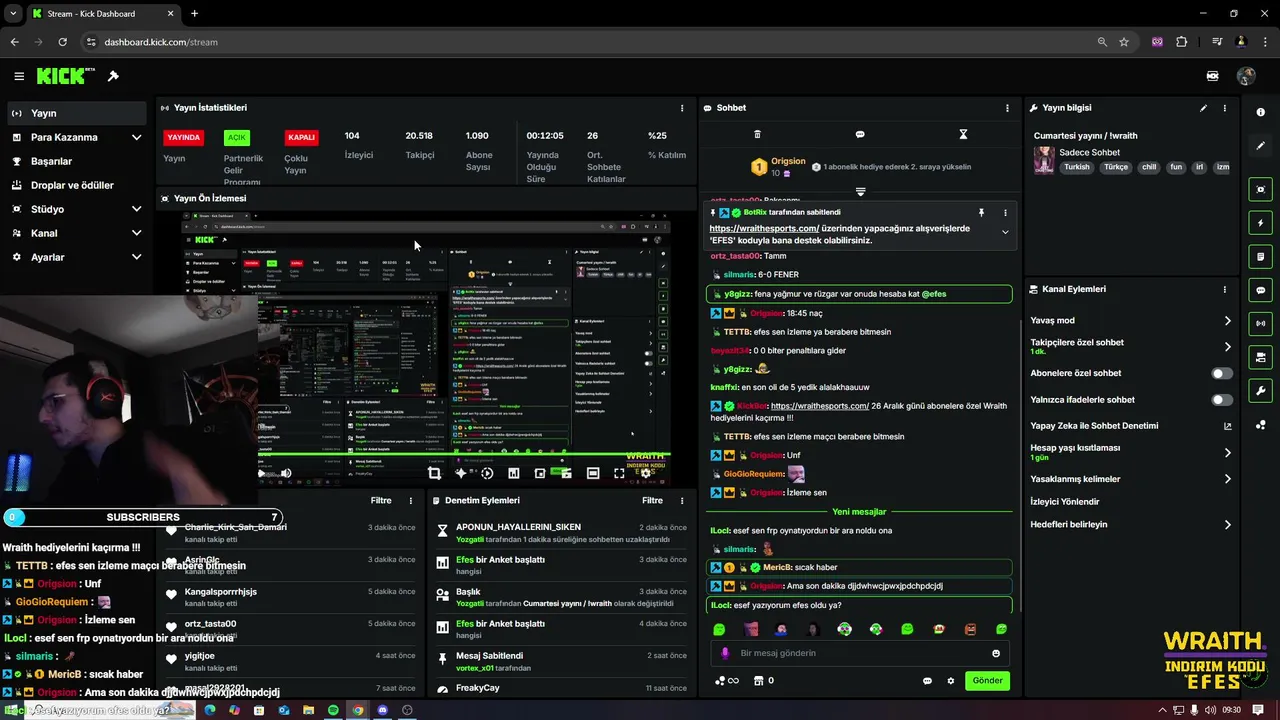Focus the Bir mesaj gönderin input
The image size is (1280, 720).
(x=860, y=653)
